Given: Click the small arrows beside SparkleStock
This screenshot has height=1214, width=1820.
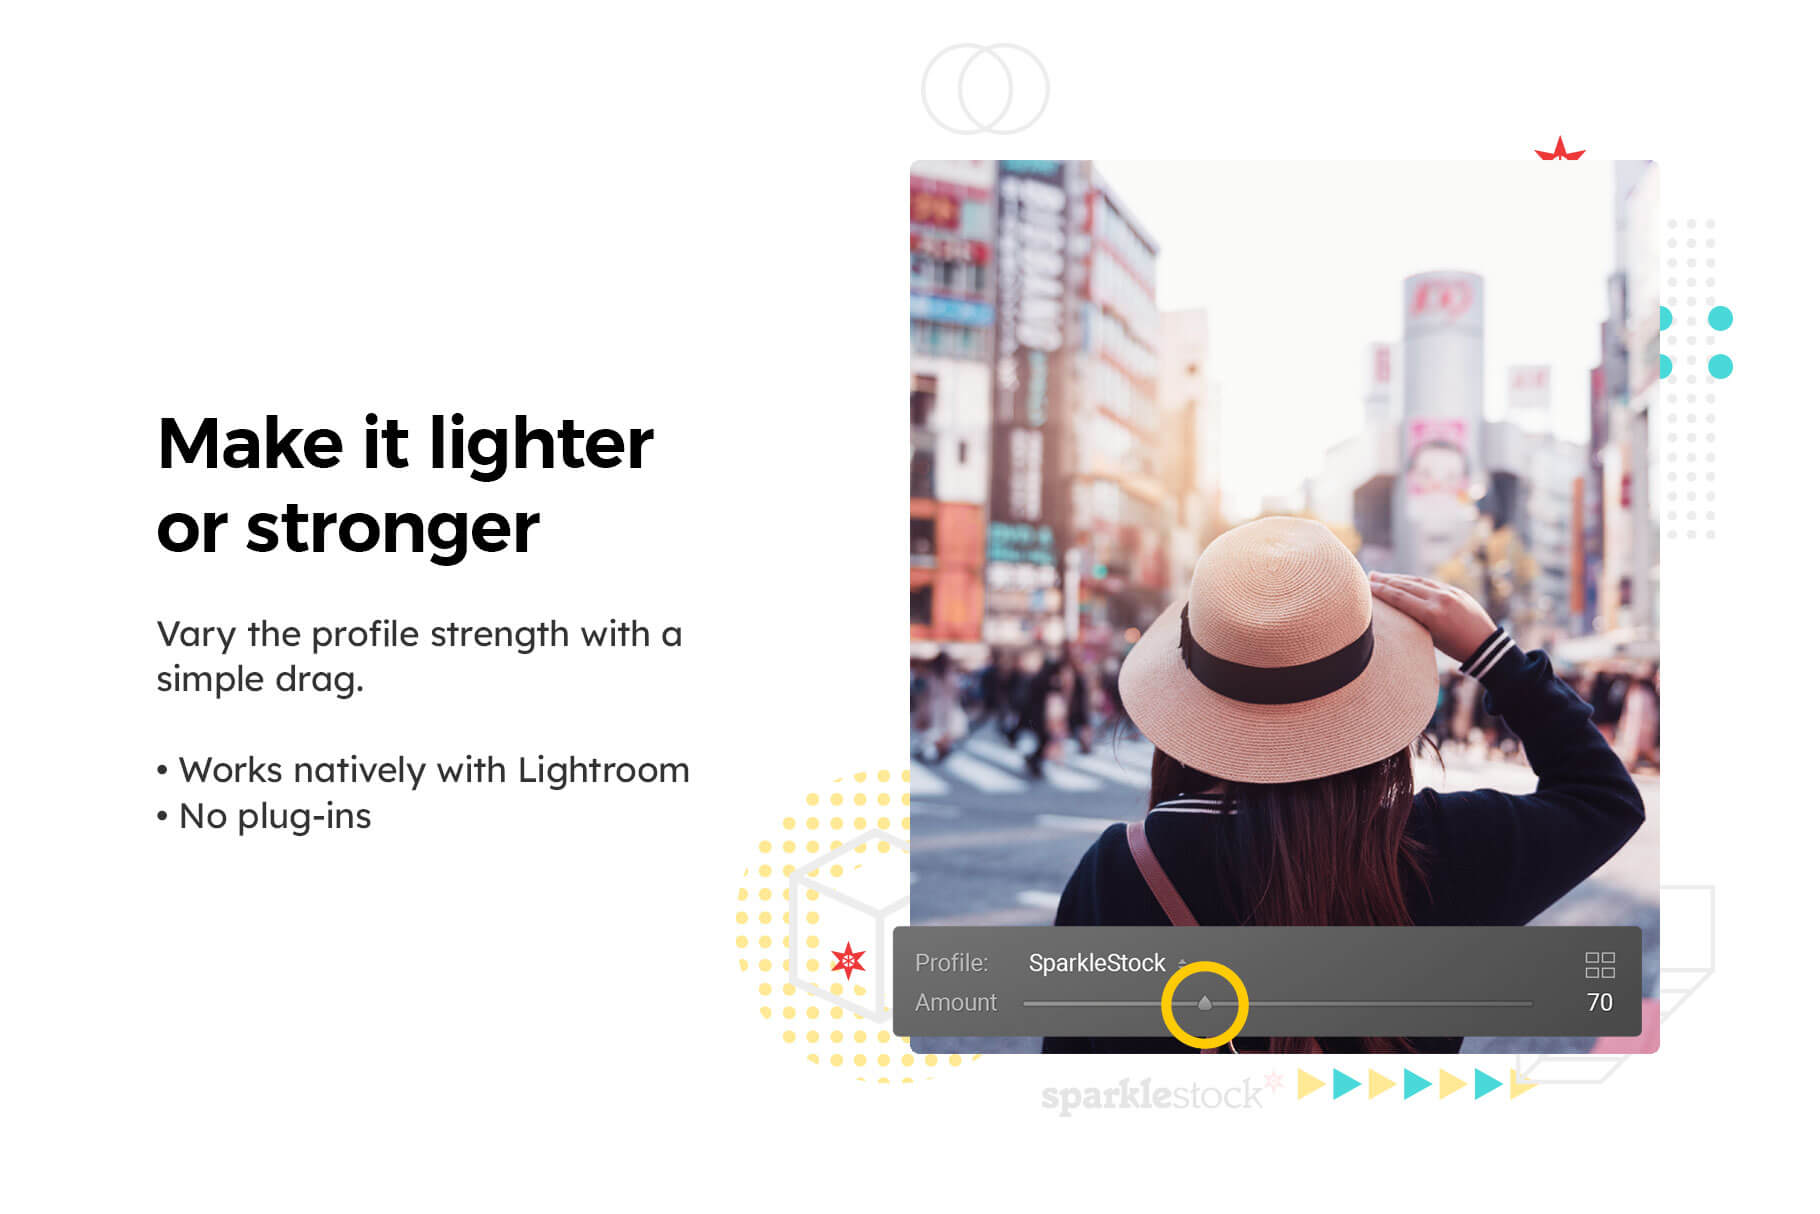Looking at the screenshot, I should coord(1183,964).
